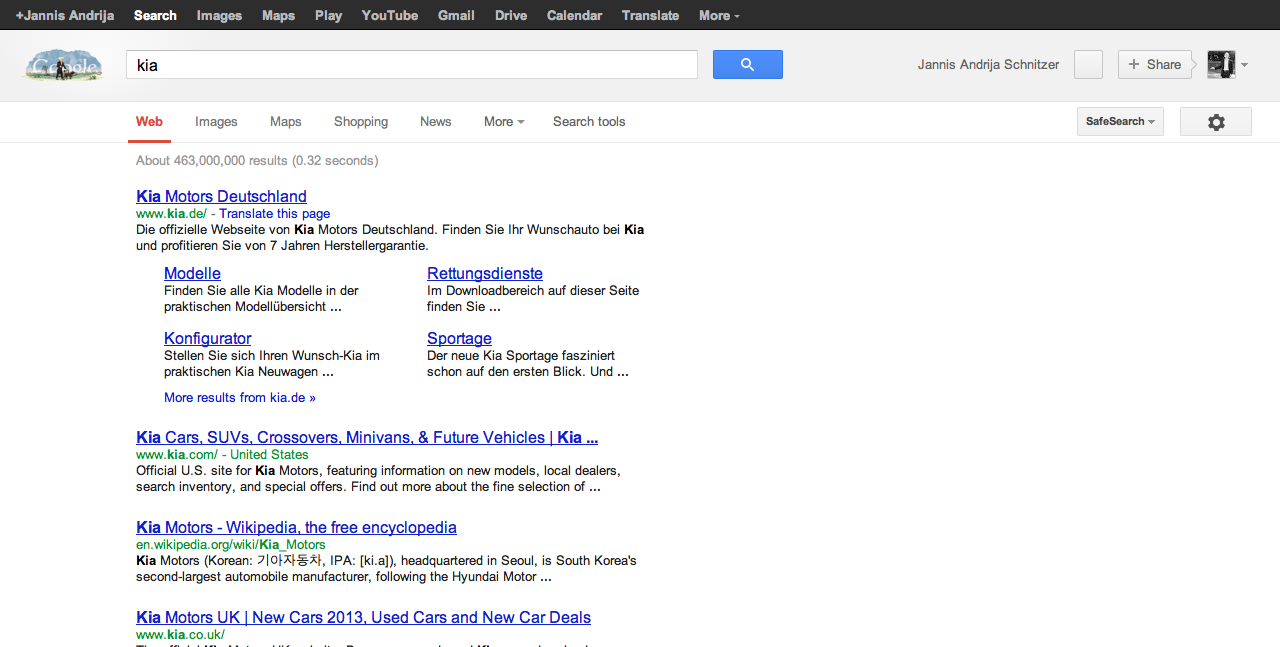Open Search tools options
Screen dimensions: 1280x647
click(x=589, y=122)
